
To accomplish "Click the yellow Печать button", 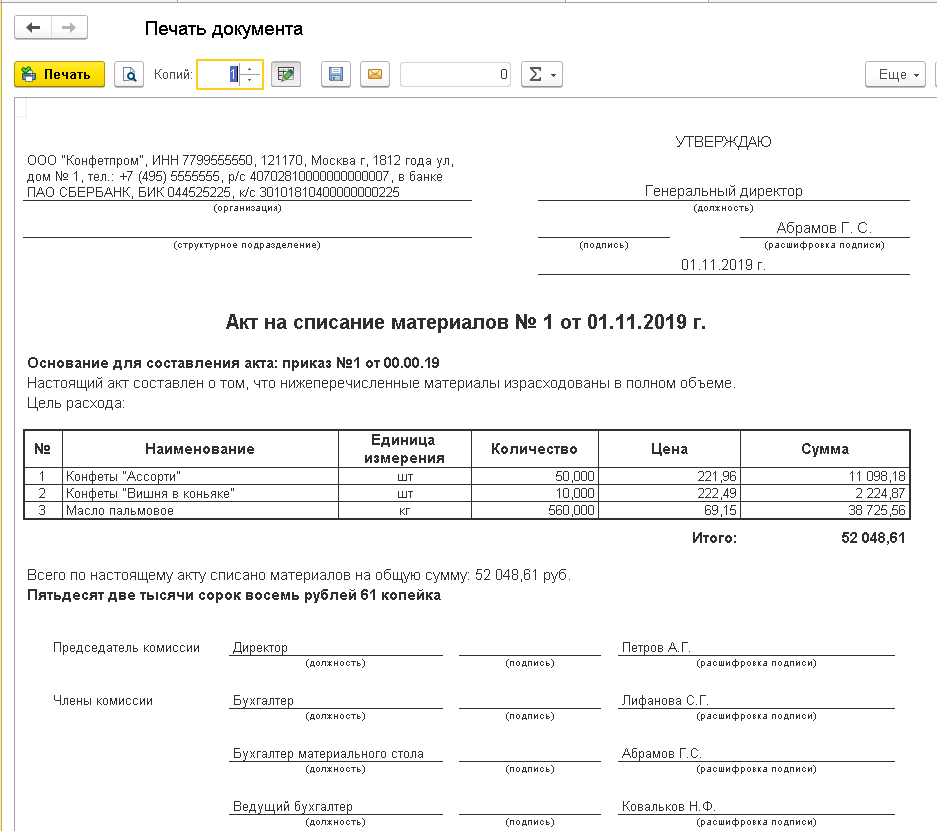I will [x=59, y=75].
